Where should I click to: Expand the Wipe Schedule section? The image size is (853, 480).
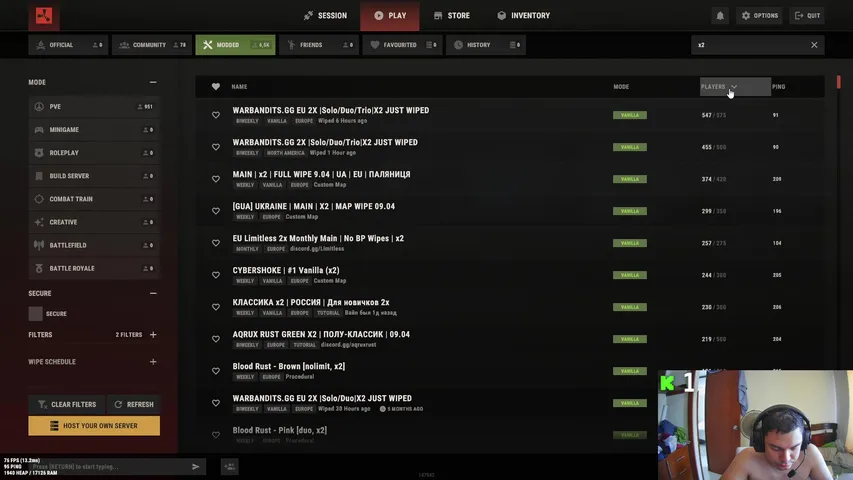(153, 362)
